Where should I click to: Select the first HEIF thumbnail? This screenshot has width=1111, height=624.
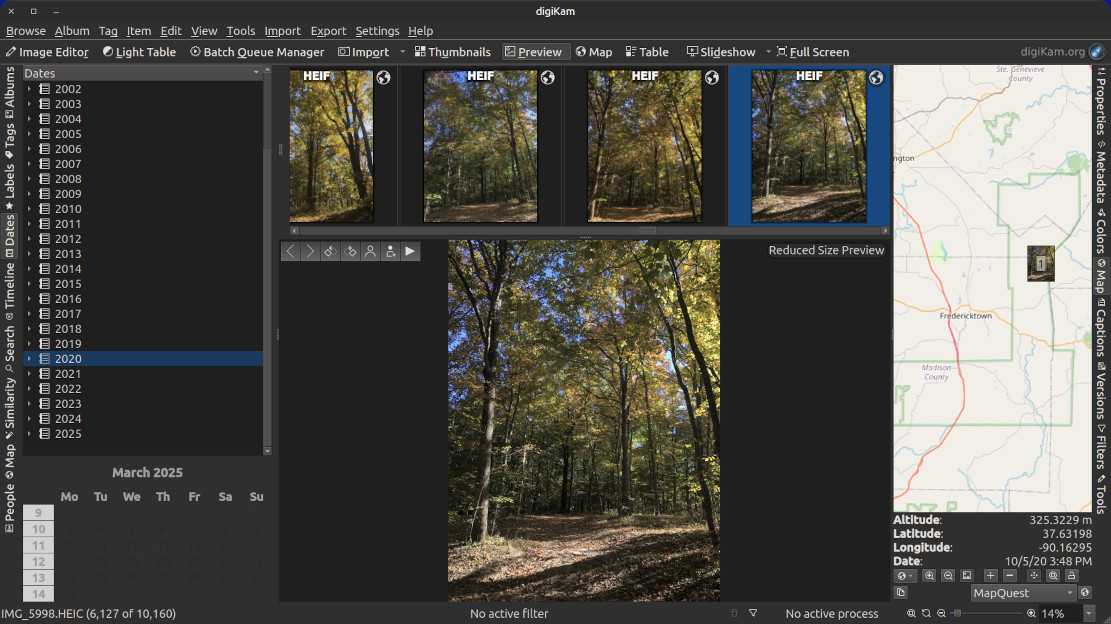[330, 146]
